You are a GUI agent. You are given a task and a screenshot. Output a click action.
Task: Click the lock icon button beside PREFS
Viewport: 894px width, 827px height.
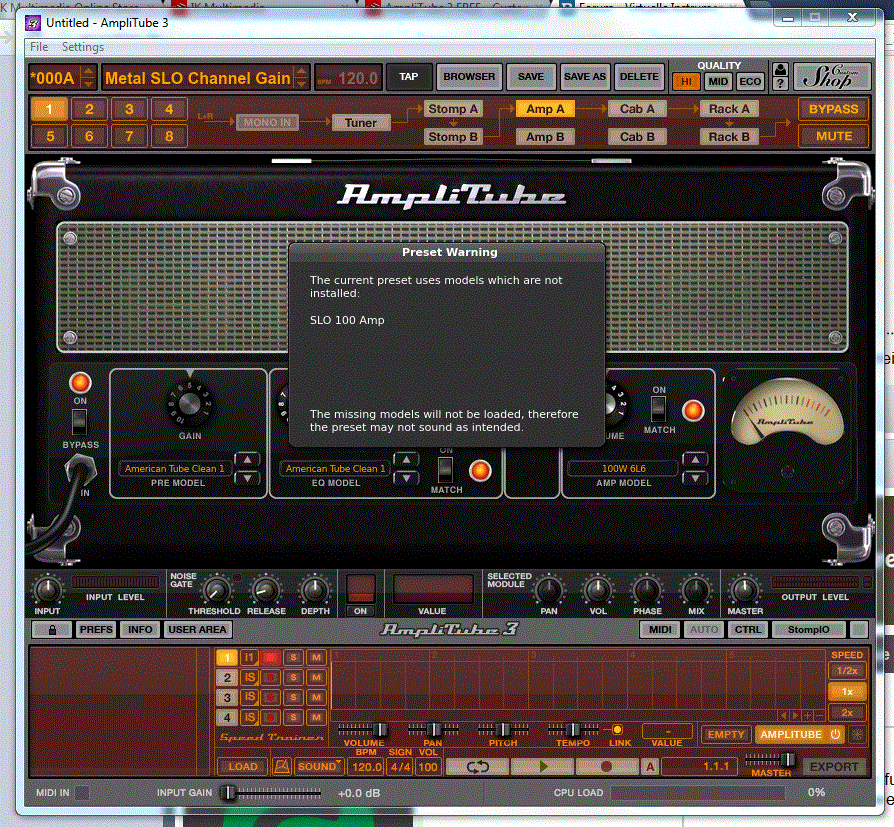point(52,630)
